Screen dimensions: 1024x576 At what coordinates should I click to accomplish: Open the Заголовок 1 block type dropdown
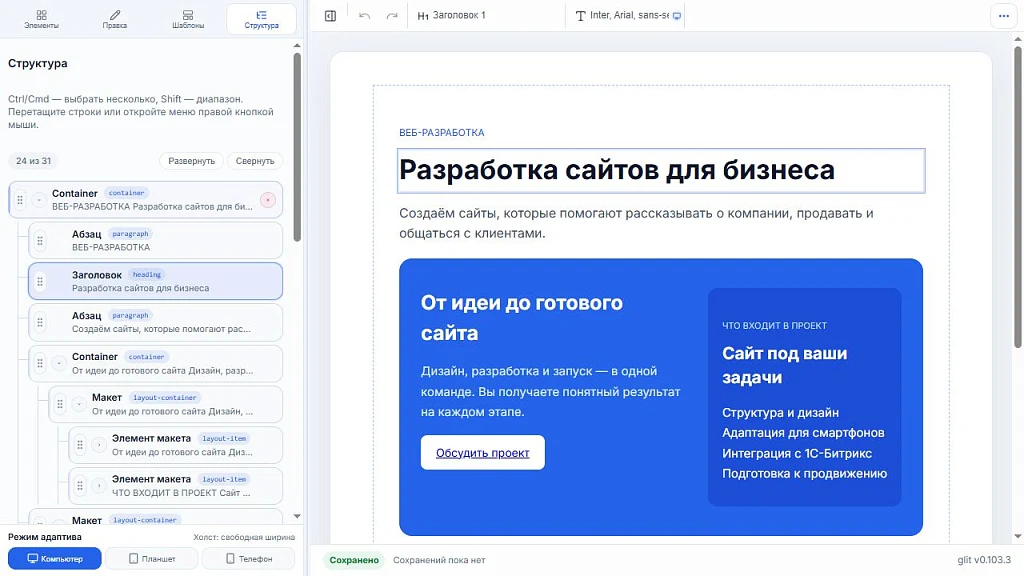487,15
